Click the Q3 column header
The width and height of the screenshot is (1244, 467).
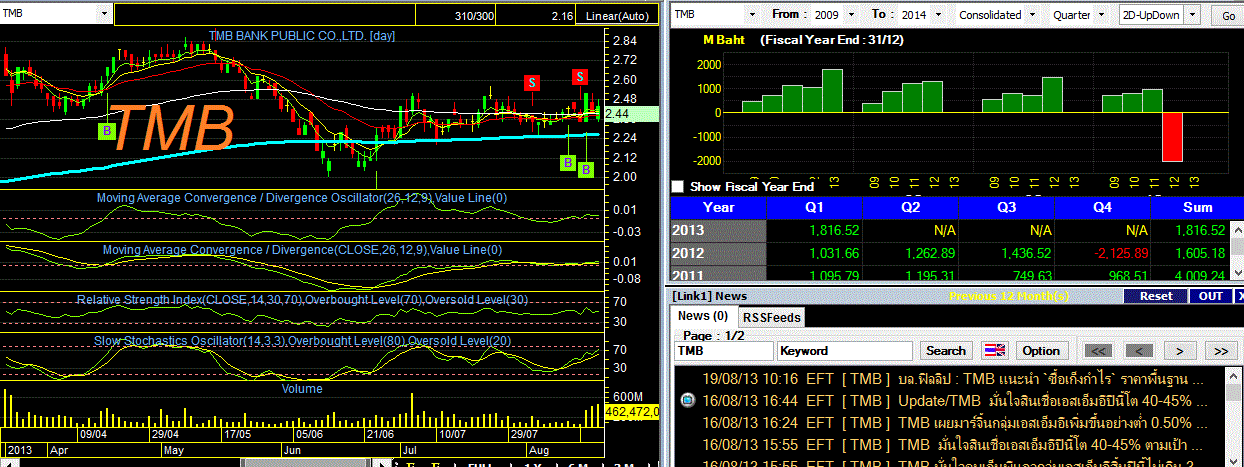pyautogui.click(x=1006, y=208)
